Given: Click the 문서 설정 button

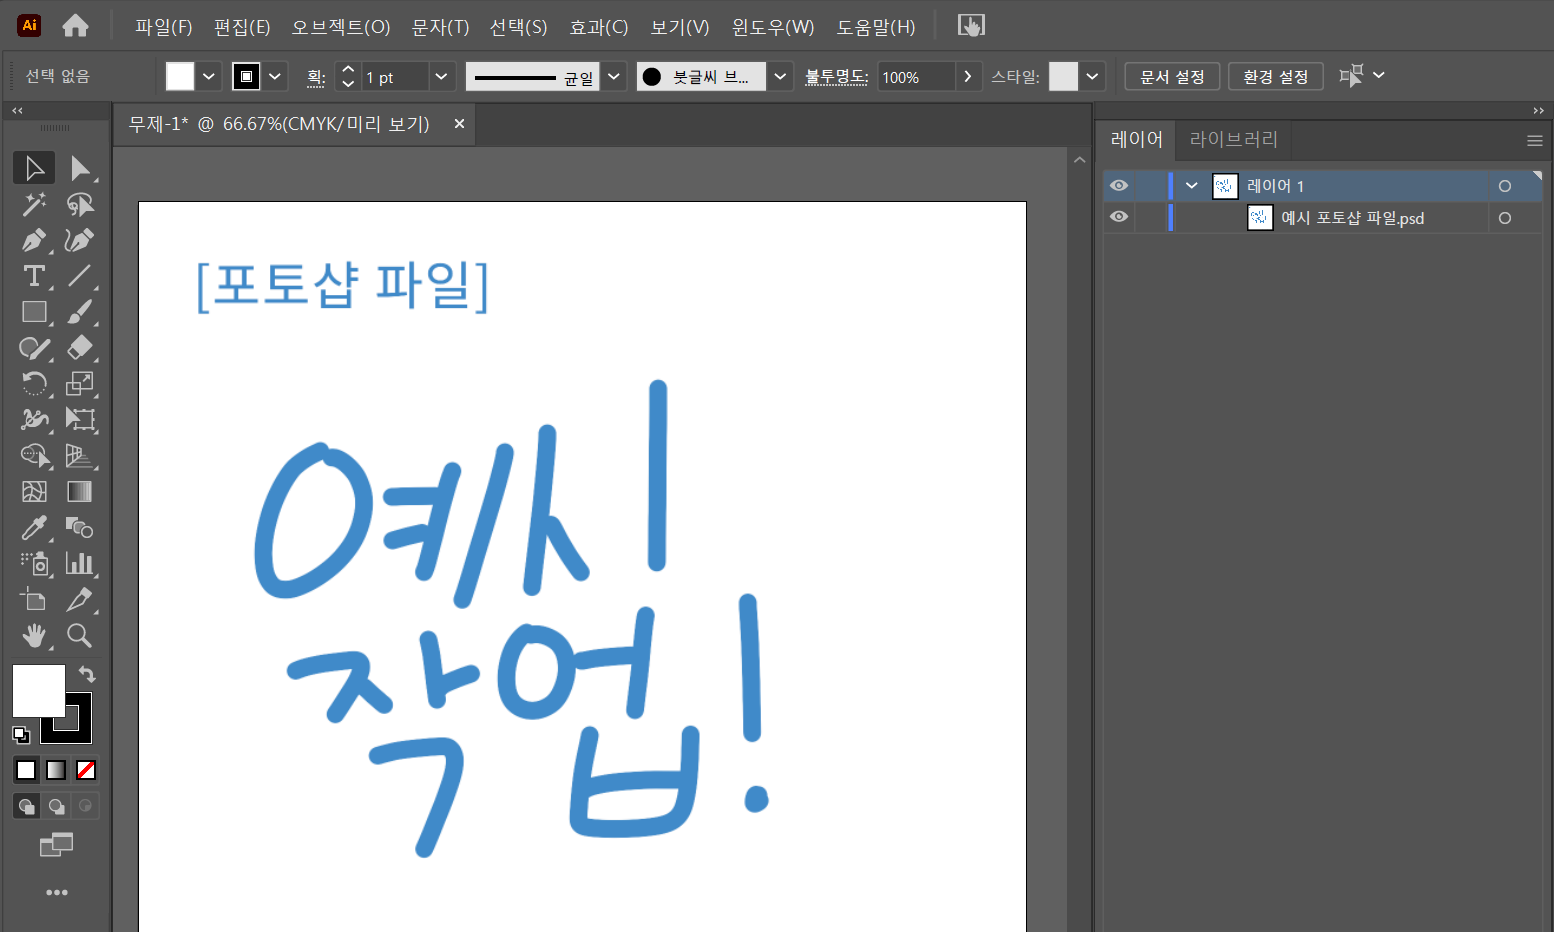Looking at the screenshot, I should point(1171,76).
